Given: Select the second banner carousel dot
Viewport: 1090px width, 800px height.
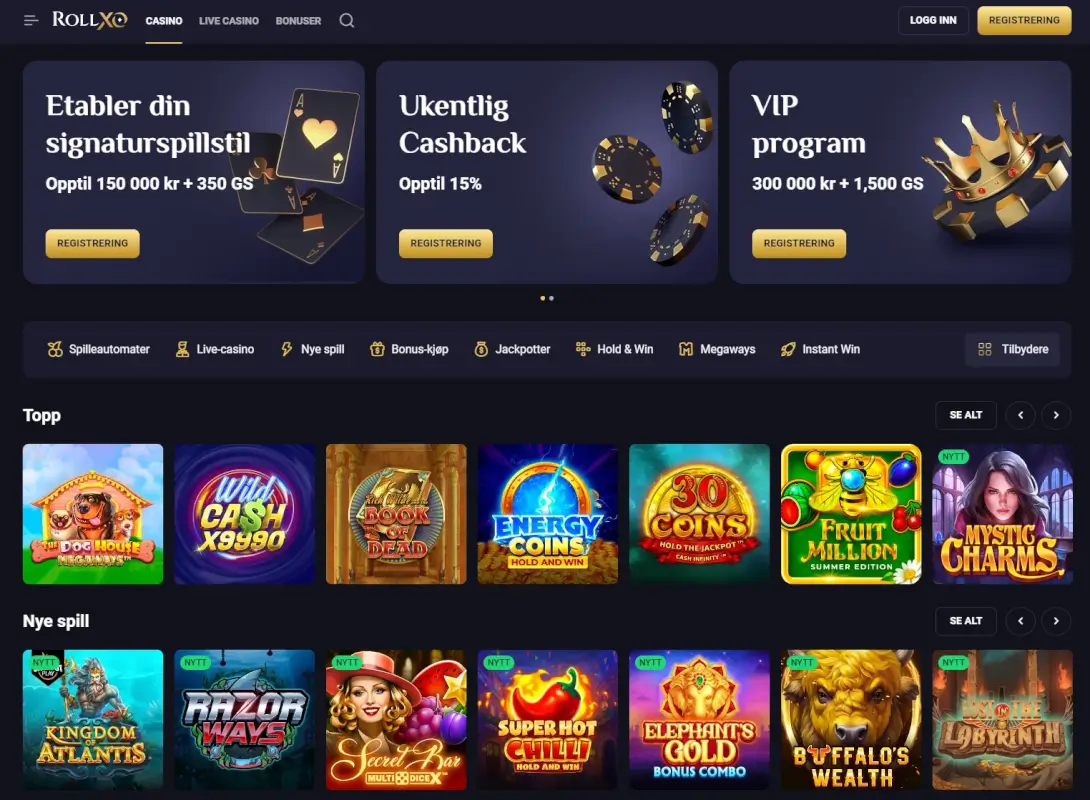Looking at the screenshot, I should coord(551,298).
